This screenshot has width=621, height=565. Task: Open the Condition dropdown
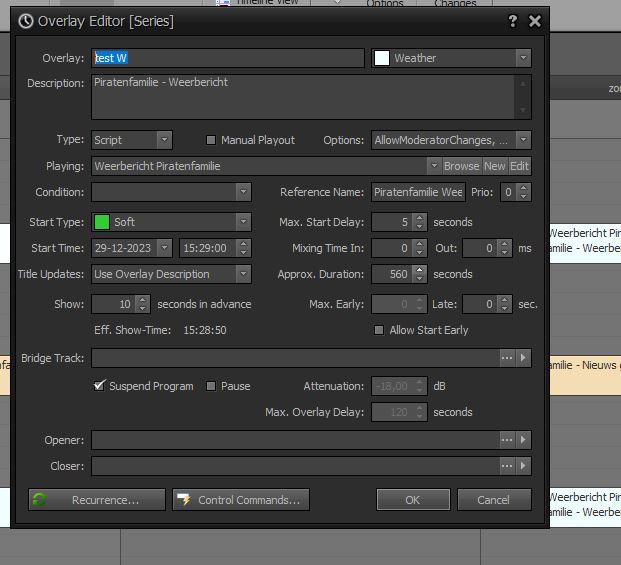click(x=243, y=192)
